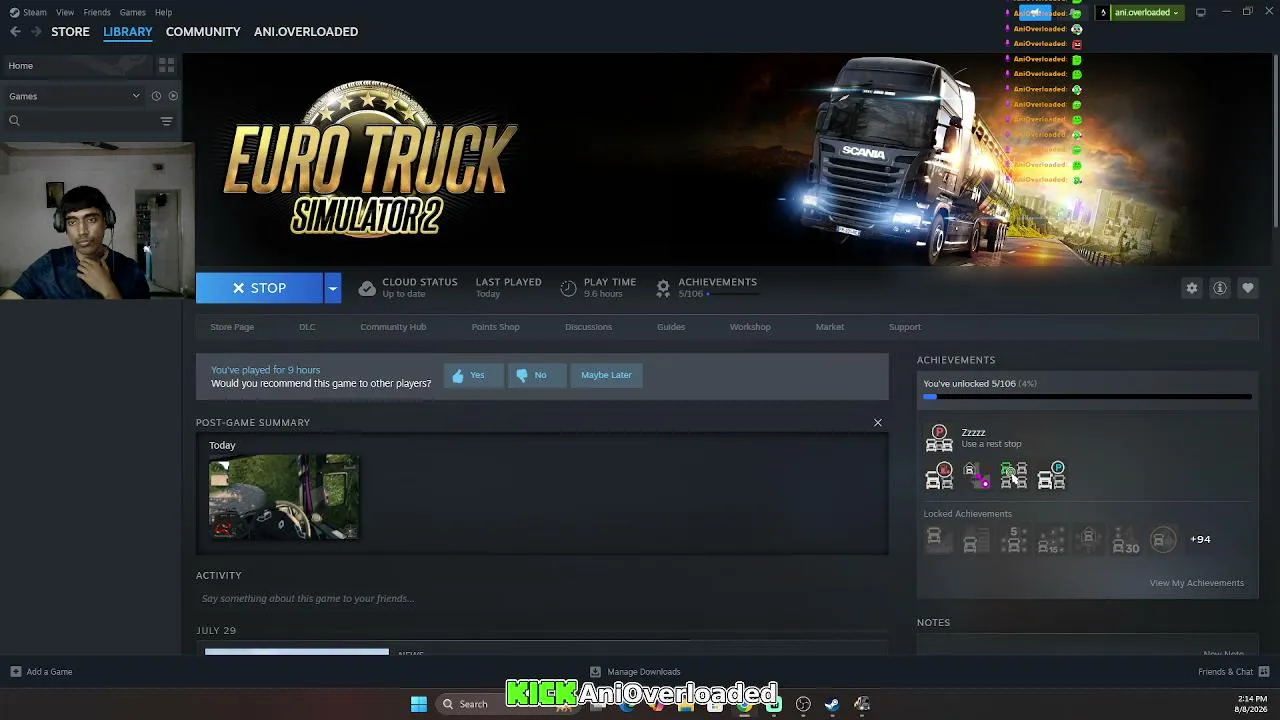
Task: Open the Stop button dropdown arrow
Action: (x=332, y=288)
